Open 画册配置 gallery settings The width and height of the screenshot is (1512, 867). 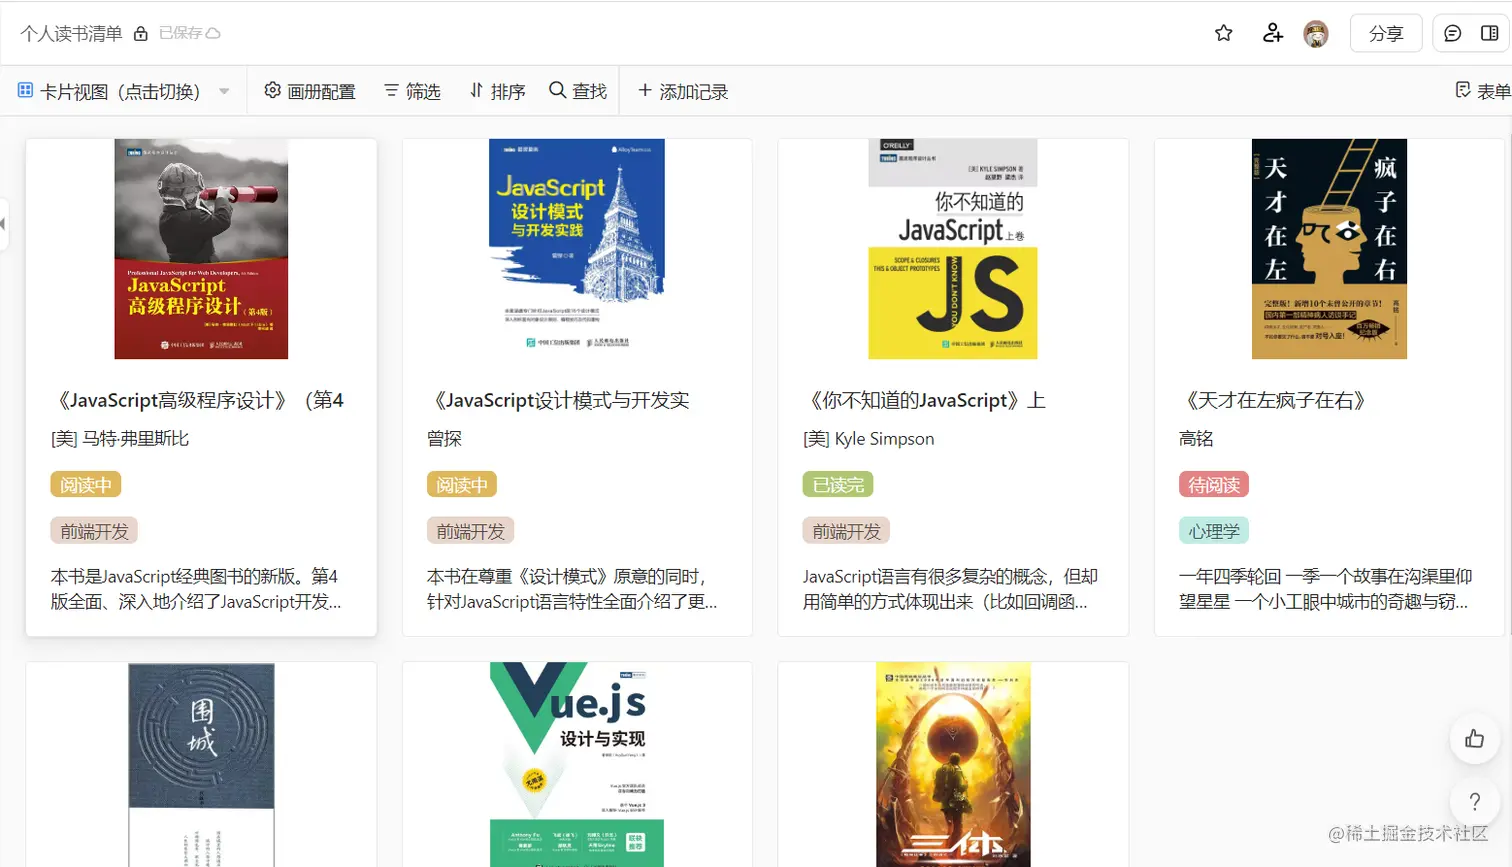coord(309,91)
